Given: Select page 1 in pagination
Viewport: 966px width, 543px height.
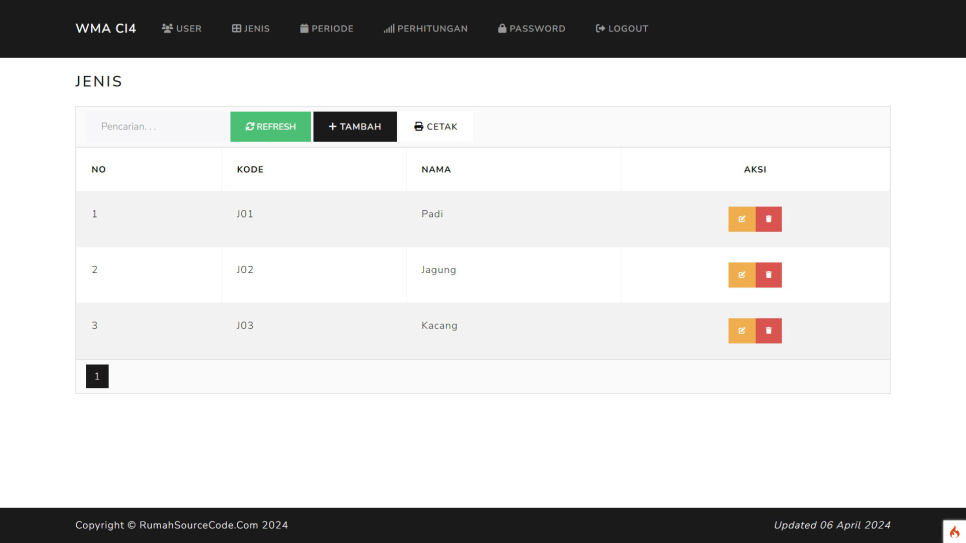Looking at the screenshot, I should coord(97,377).
